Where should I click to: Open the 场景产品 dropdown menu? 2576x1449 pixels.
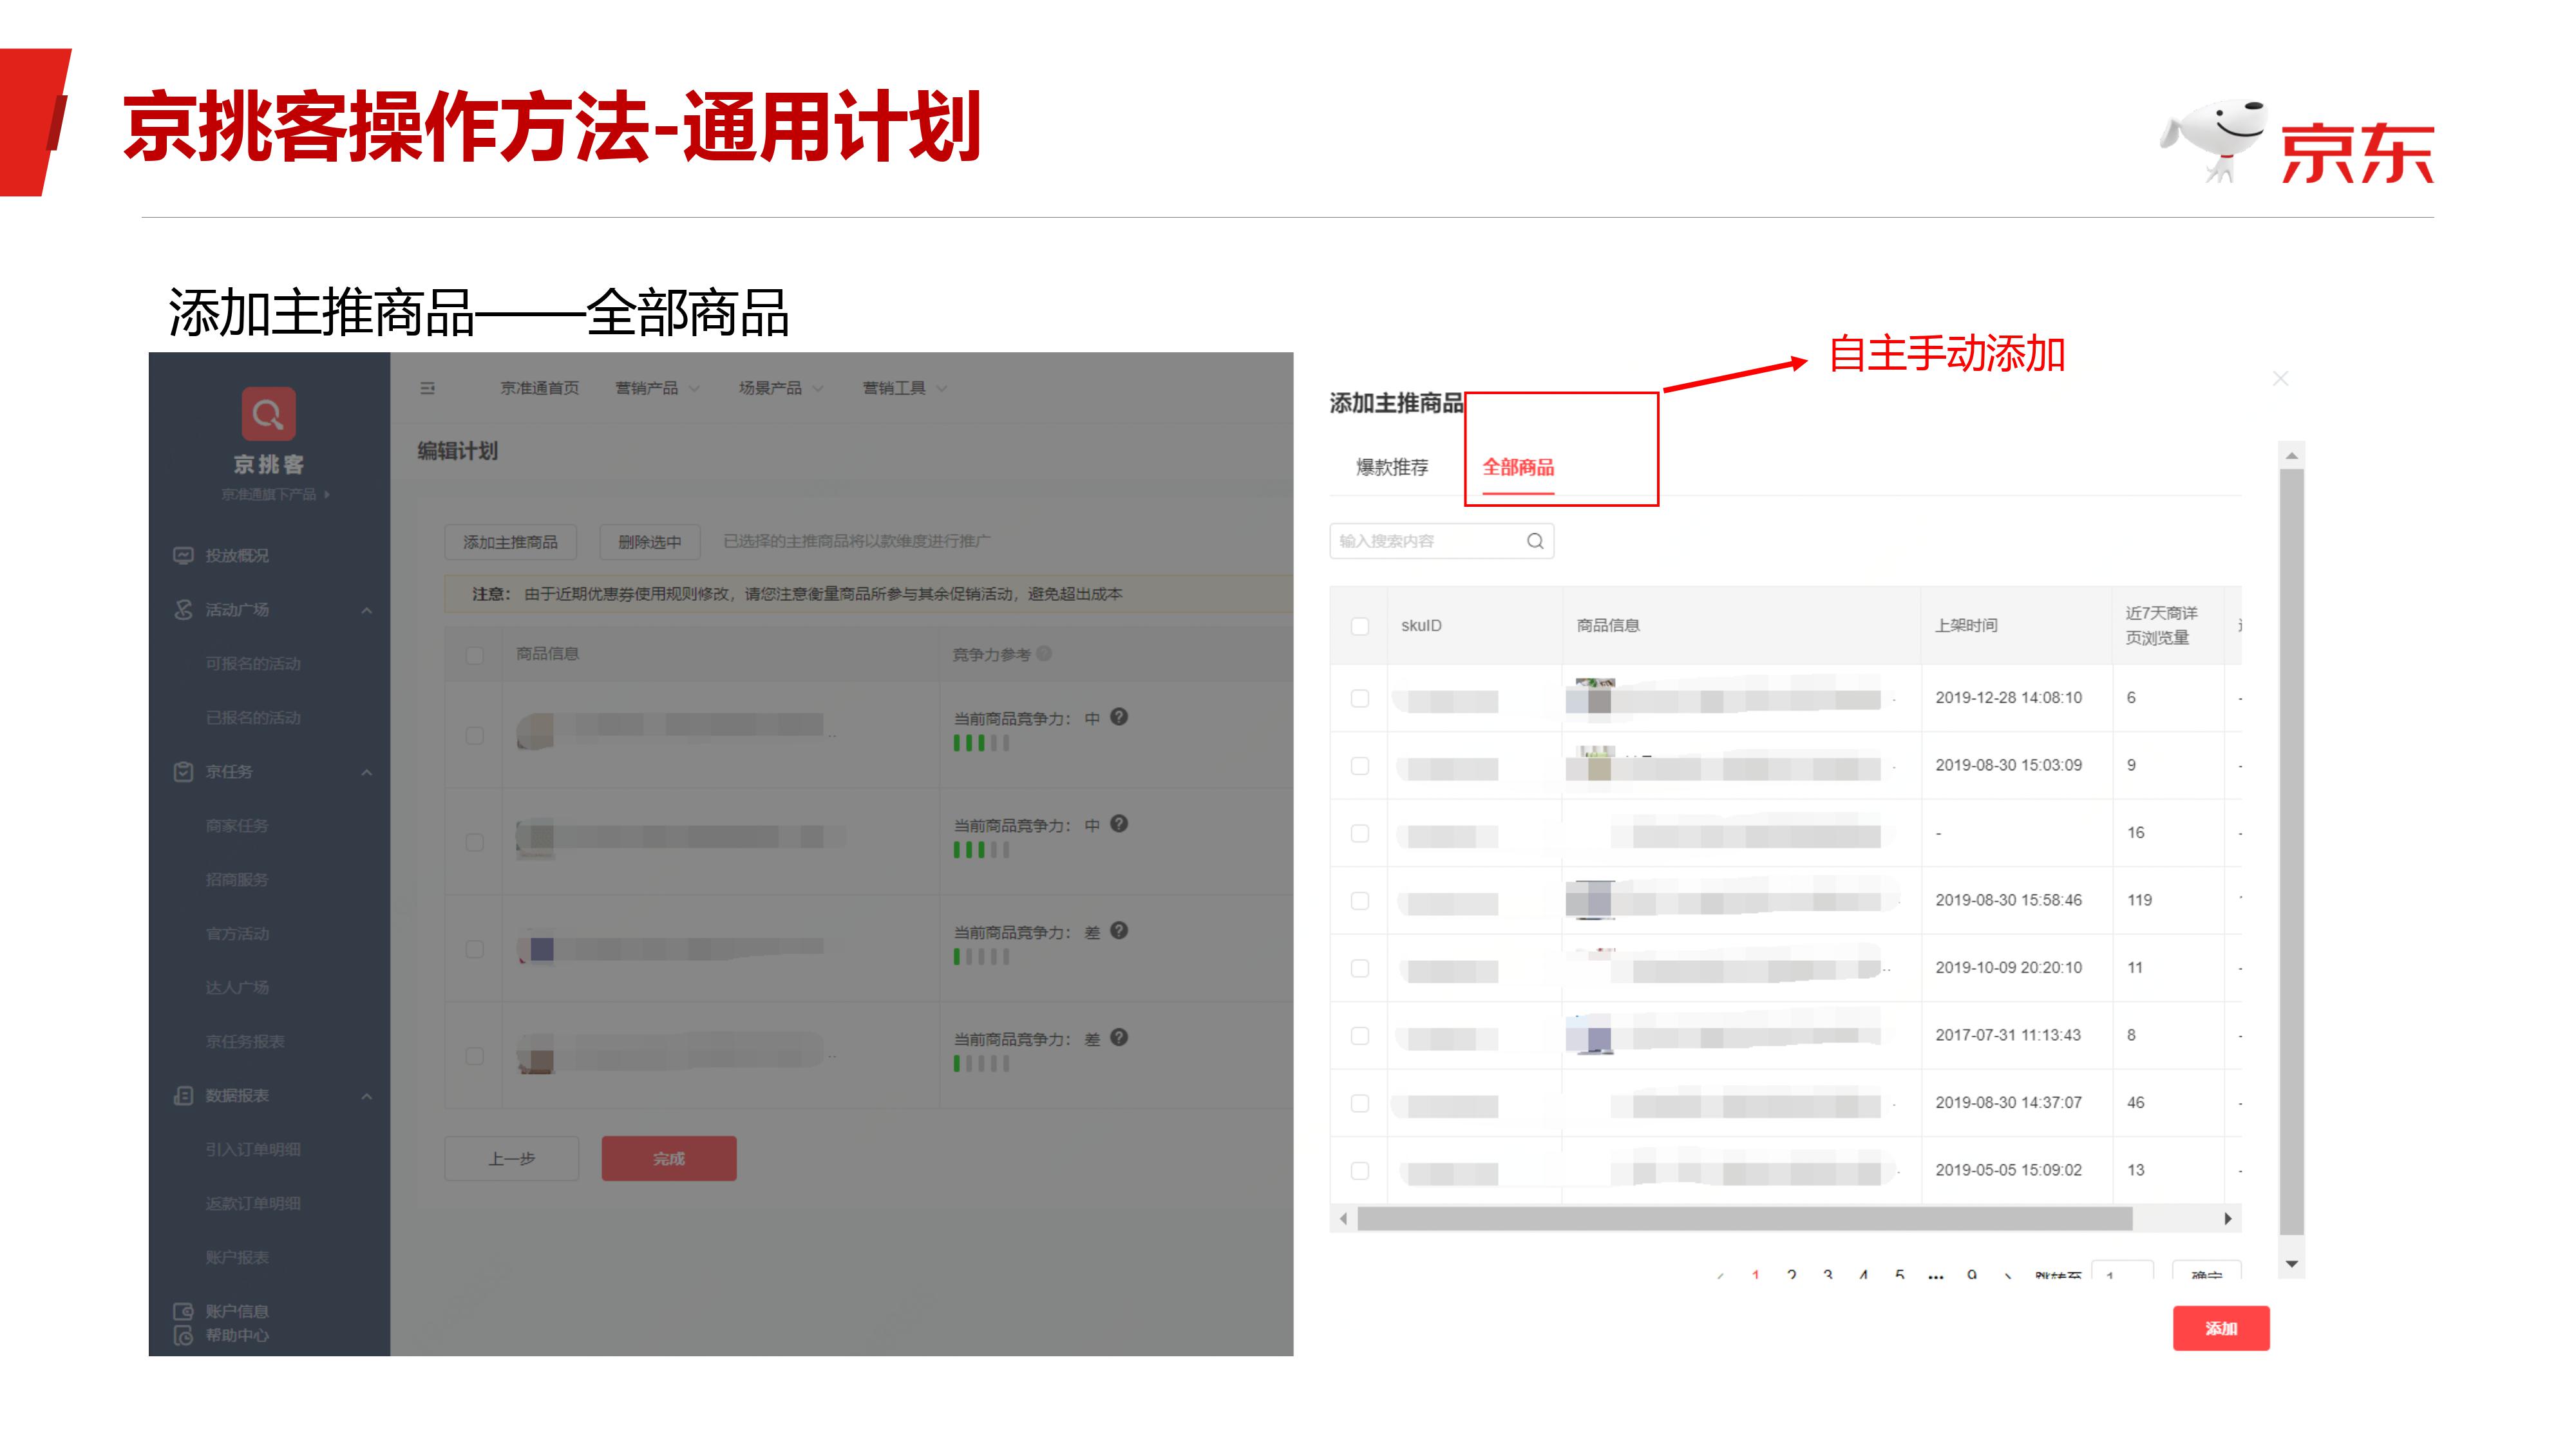[x=781, y=388]
